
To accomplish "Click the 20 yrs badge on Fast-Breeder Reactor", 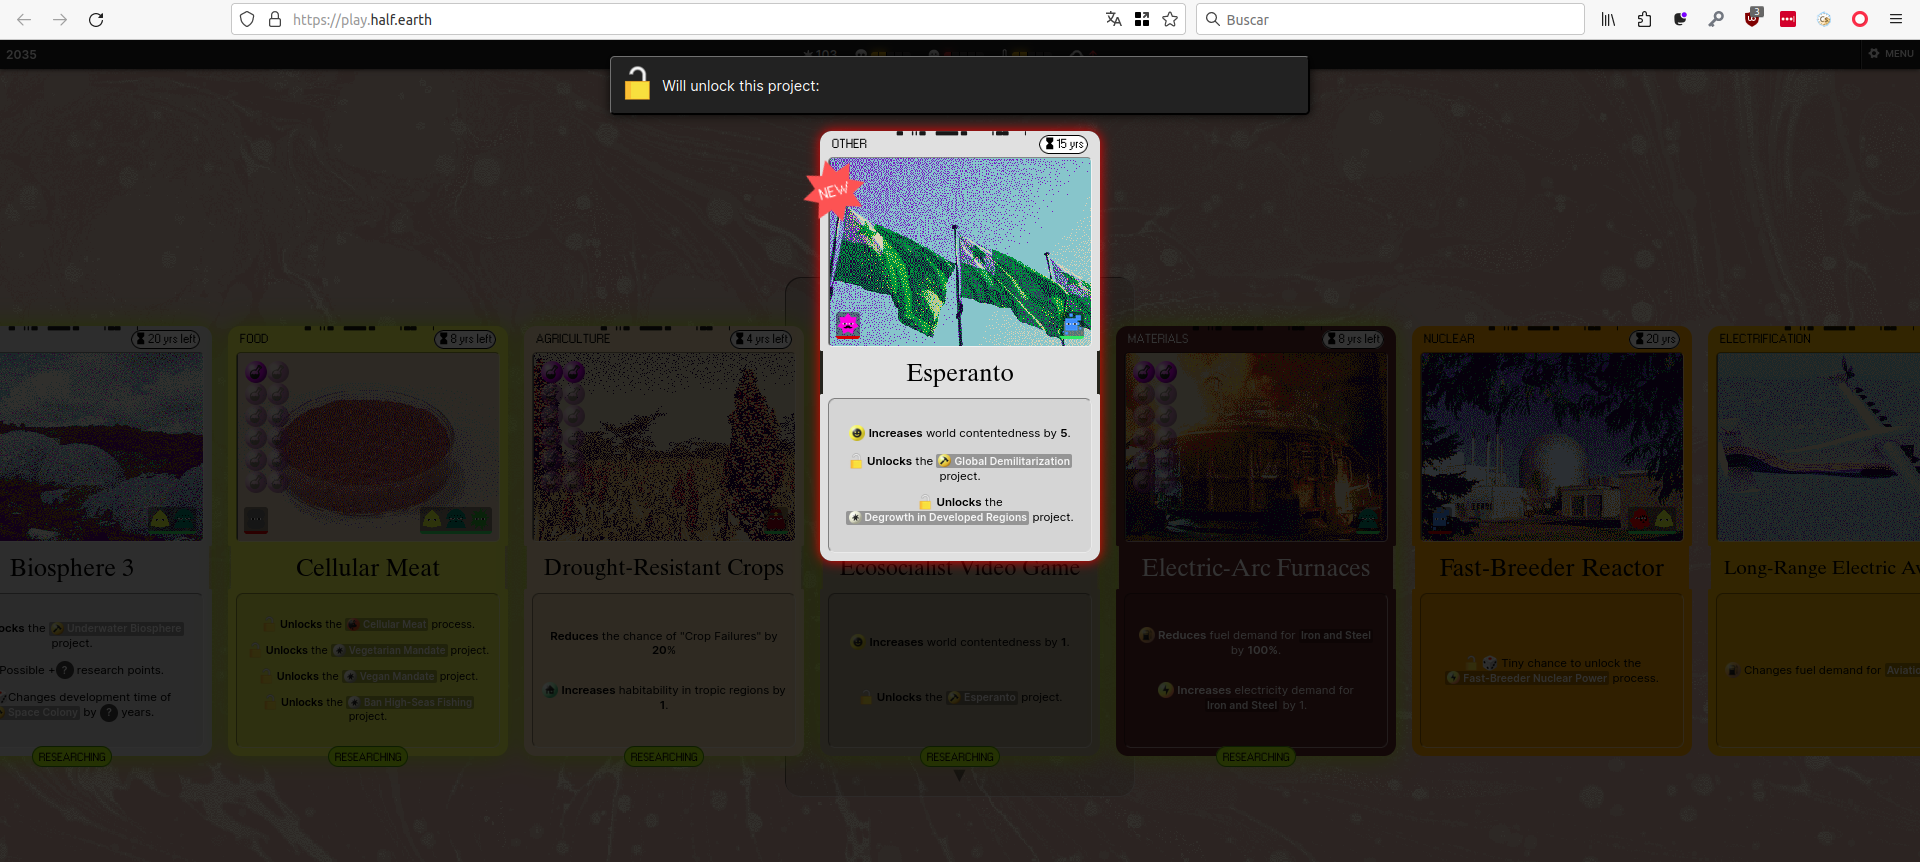I will (1653, 339).
